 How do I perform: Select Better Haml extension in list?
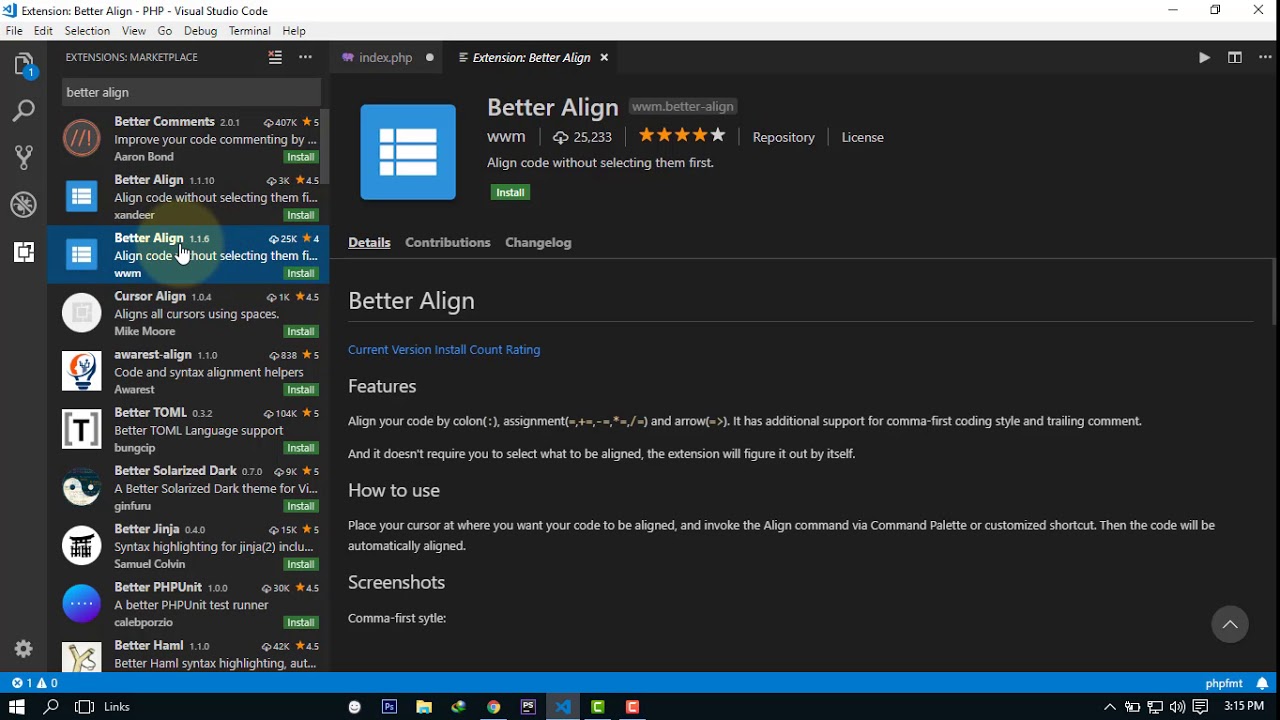pos(188,655)
